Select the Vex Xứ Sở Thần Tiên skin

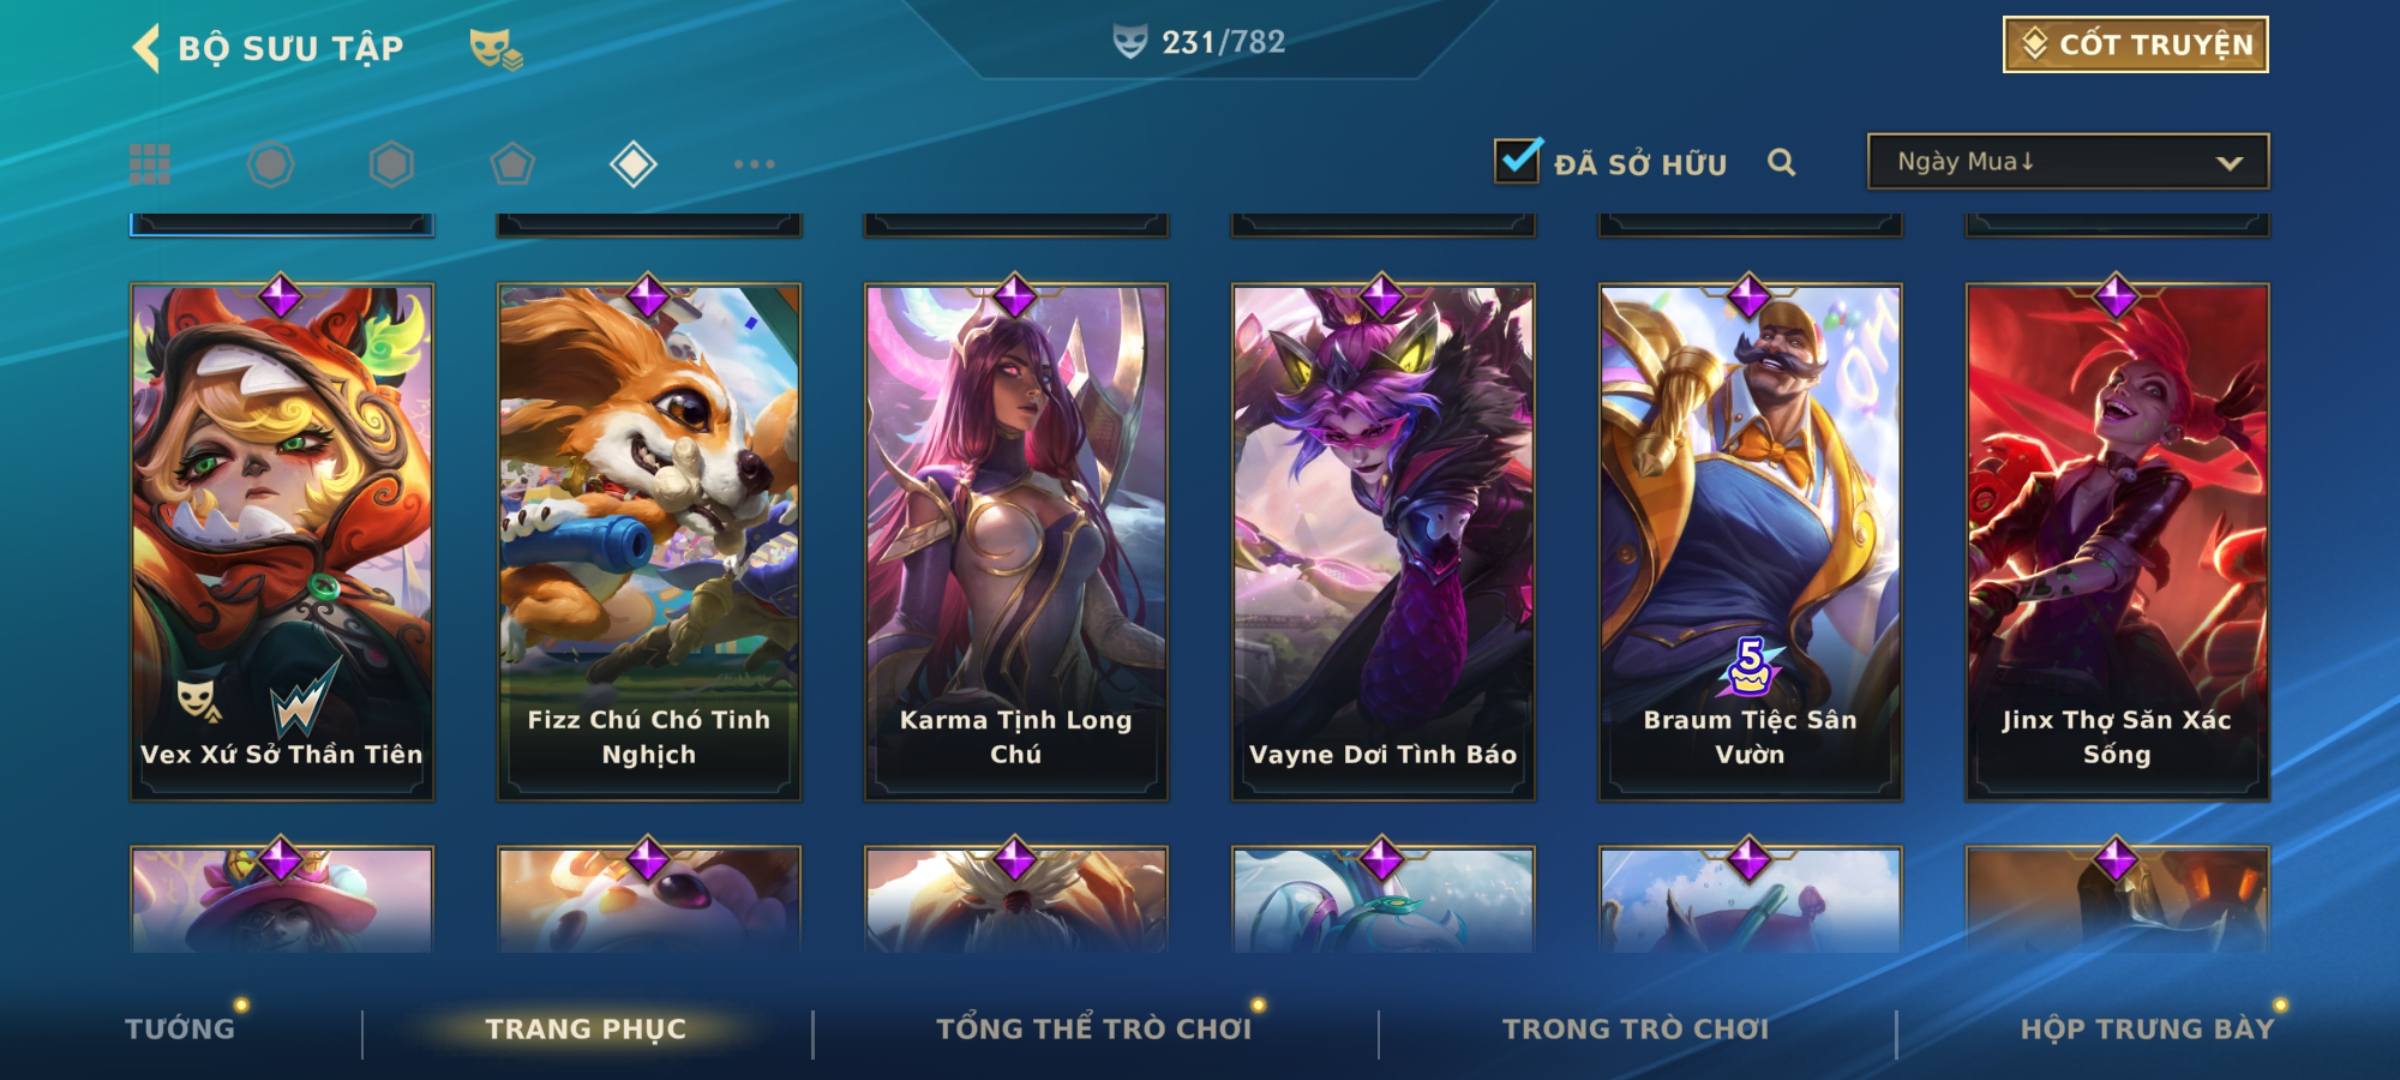pos(282,542)
